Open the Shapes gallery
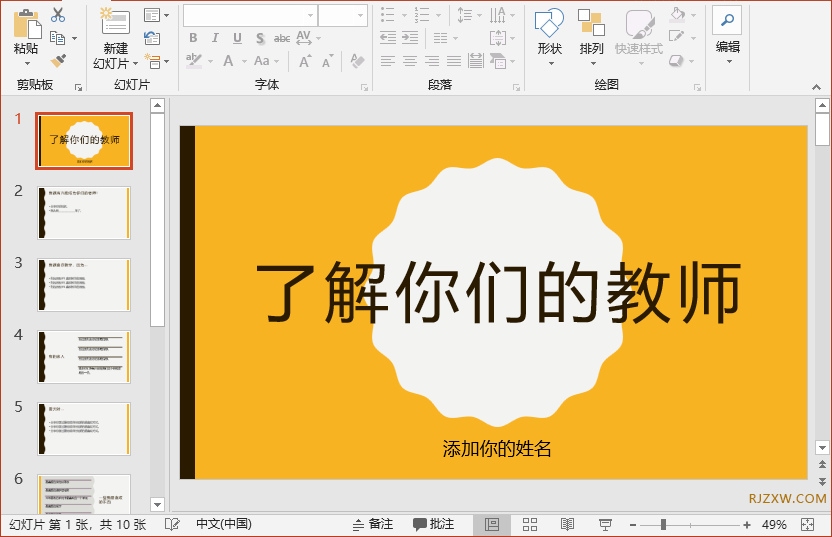The image size is (832, 537). pos(549,36)
